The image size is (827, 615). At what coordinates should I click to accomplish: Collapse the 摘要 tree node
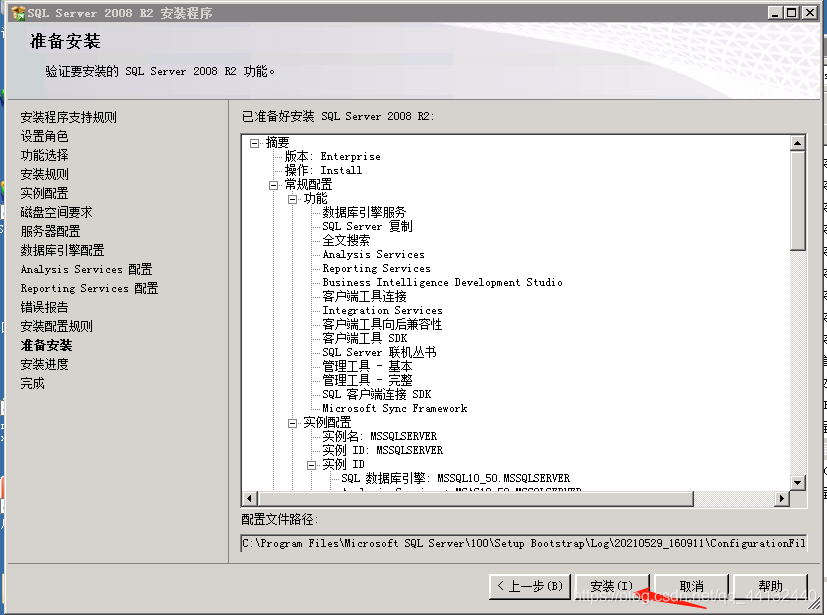coord(255,143)
